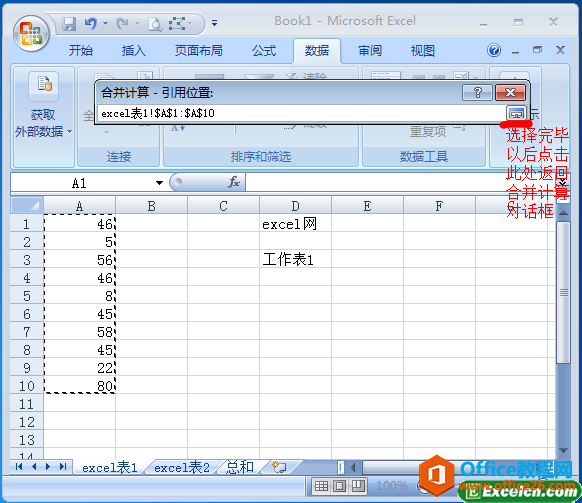Go to previous sheet navigation arrow
582x503 pixels.
(x=34, y=467)
